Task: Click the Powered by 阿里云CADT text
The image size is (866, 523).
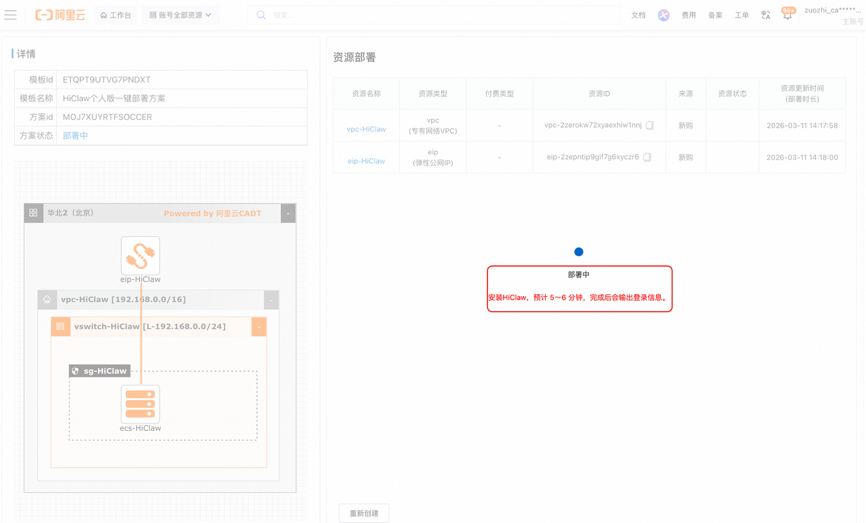Action: pos(212,213)
